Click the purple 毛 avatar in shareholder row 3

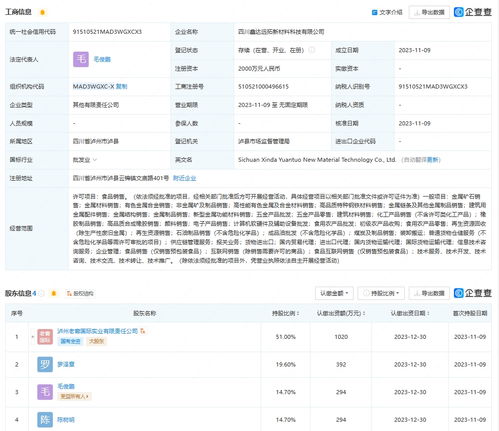[x=45, y=392]
